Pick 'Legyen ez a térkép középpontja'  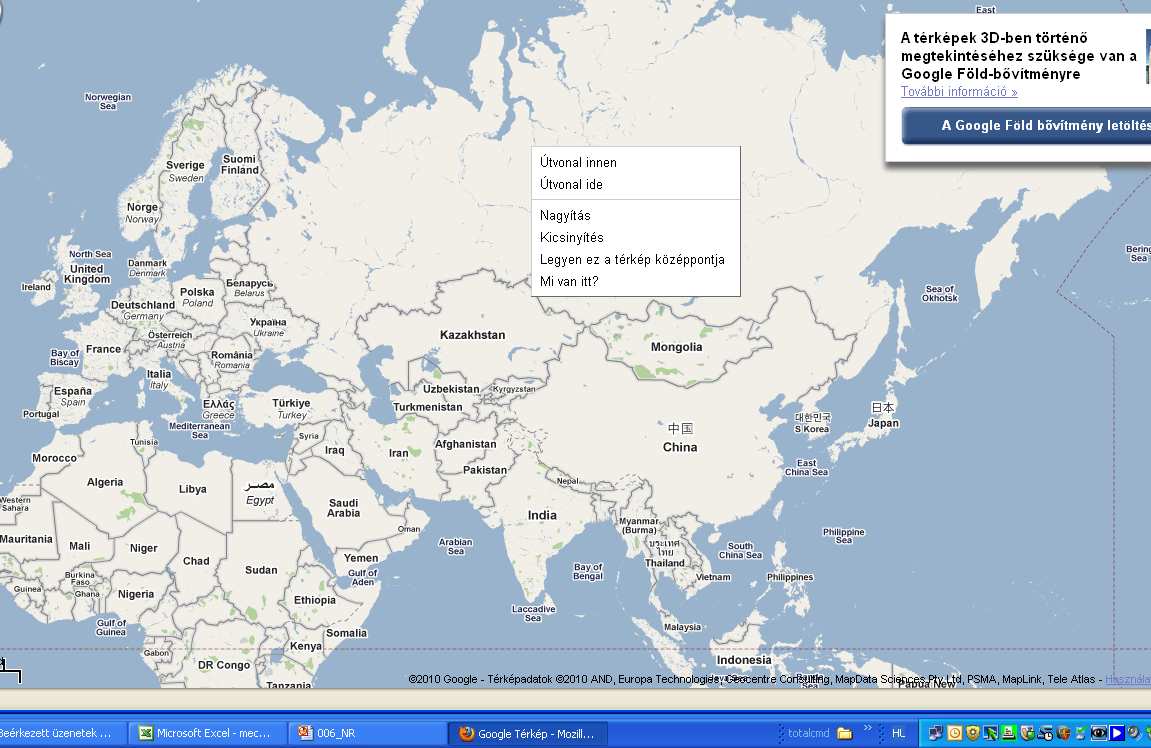coord(632,259)
